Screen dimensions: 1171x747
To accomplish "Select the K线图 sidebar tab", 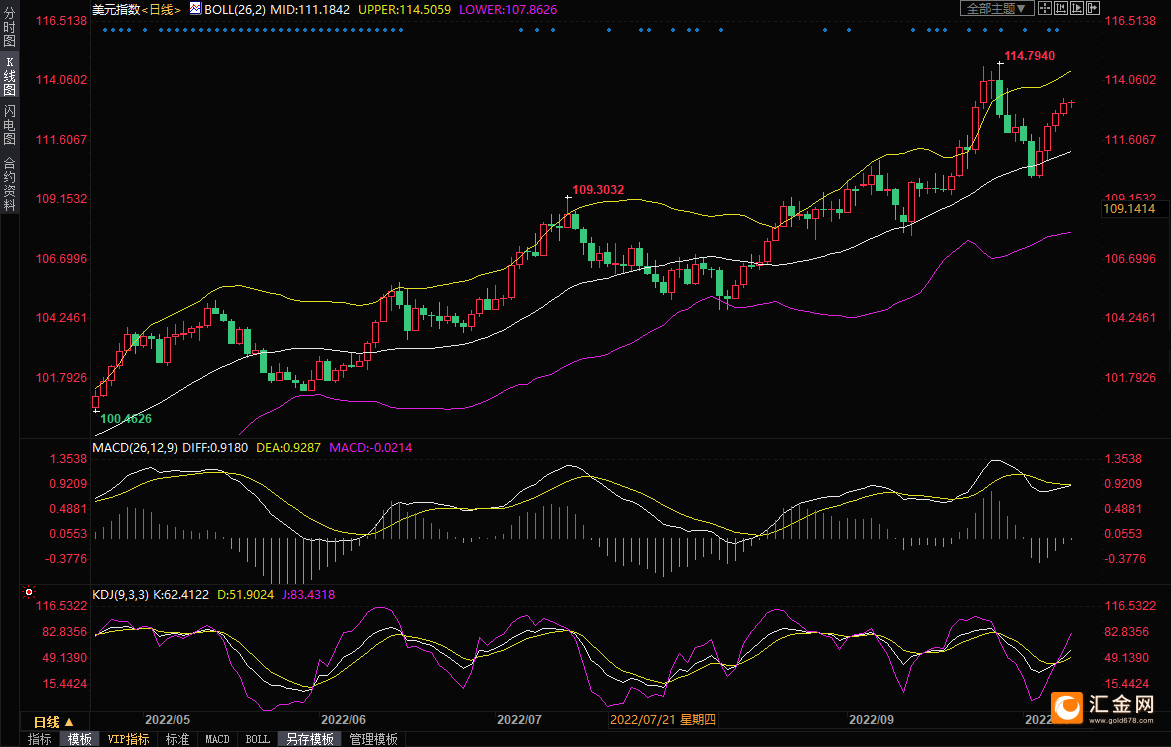I will point(10,76).
